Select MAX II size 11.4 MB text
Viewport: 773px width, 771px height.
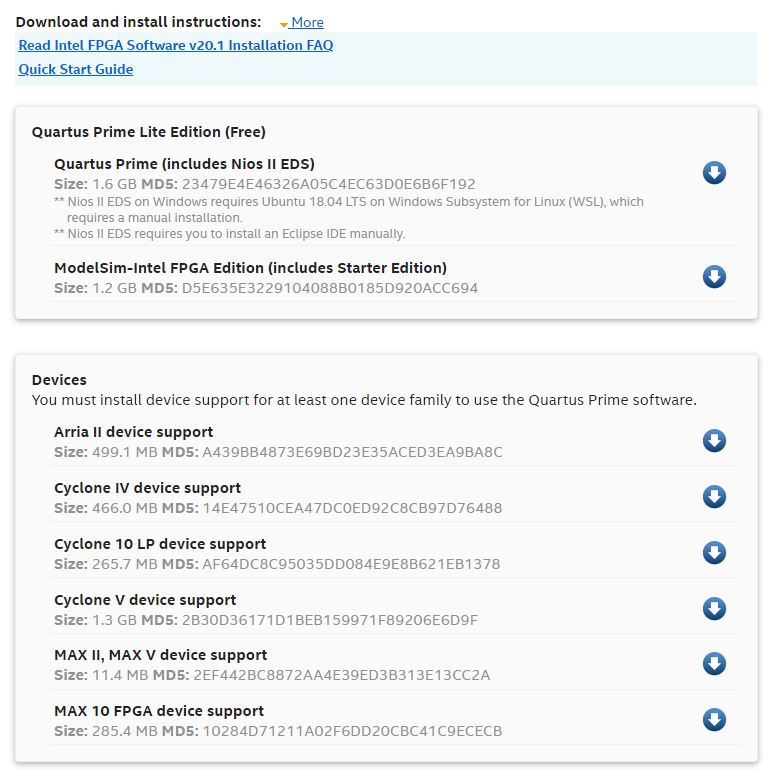[x=120, y=675]
